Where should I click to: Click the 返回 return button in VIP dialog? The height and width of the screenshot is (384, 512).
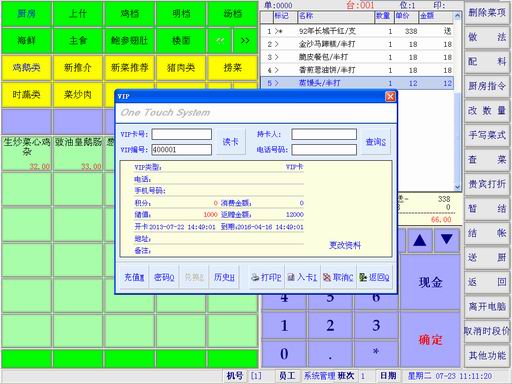tap(374, 277)
